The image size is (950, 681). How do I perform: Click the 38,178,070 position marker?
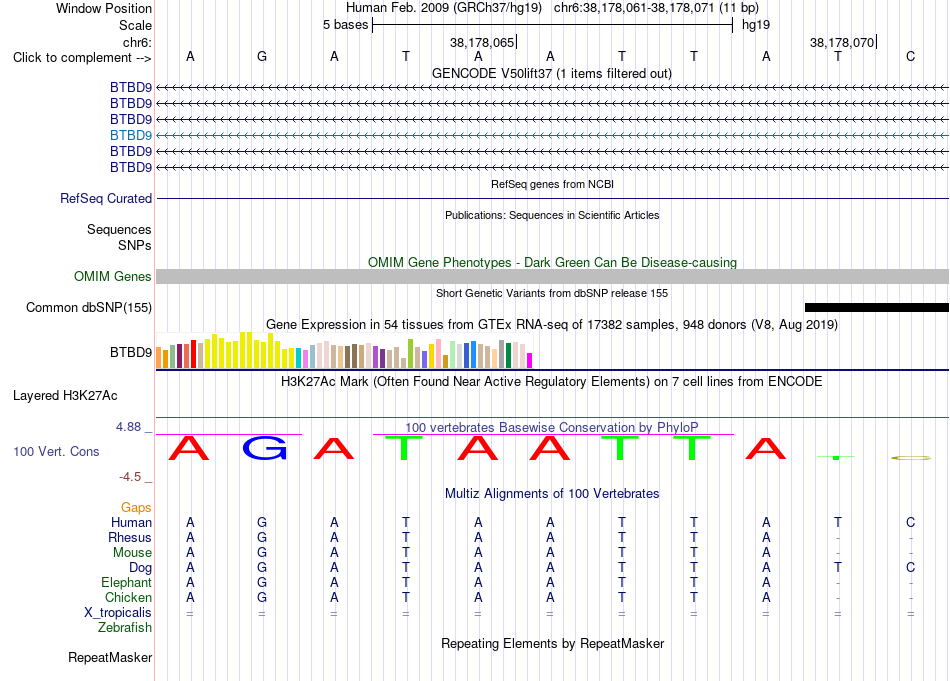coord(842,42)
